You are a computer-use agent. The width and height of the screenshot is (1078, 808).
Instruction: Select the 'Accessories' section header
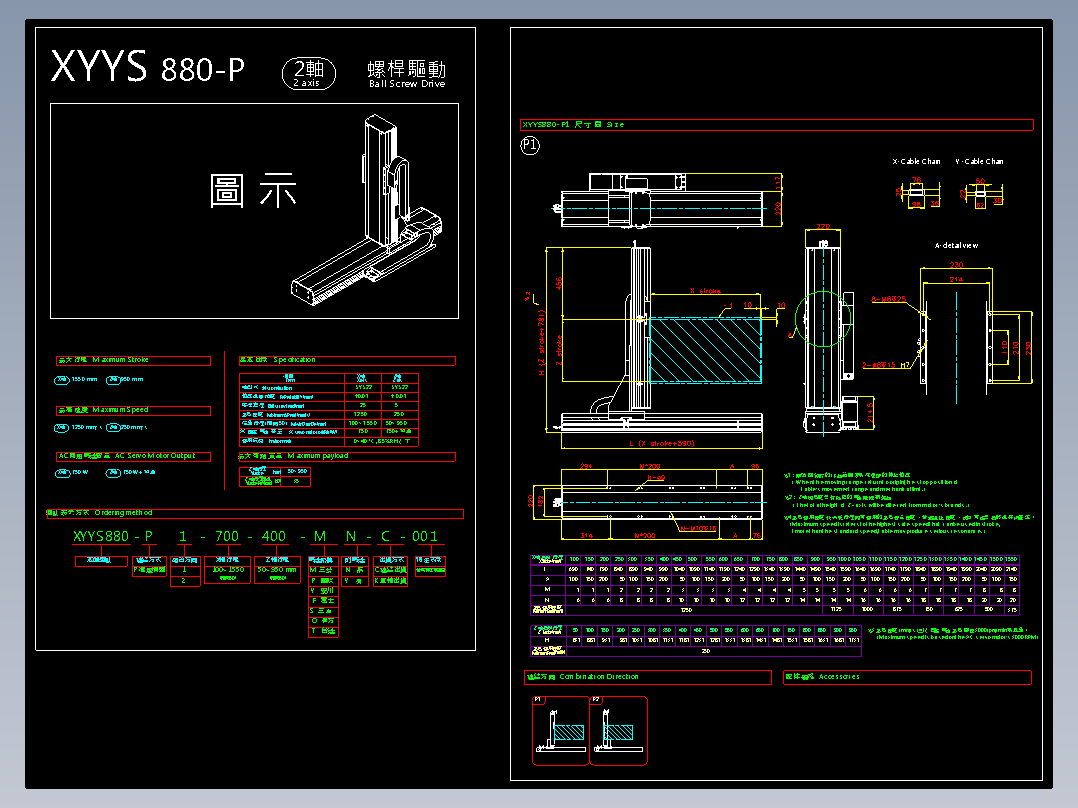(x=908, y=677)
